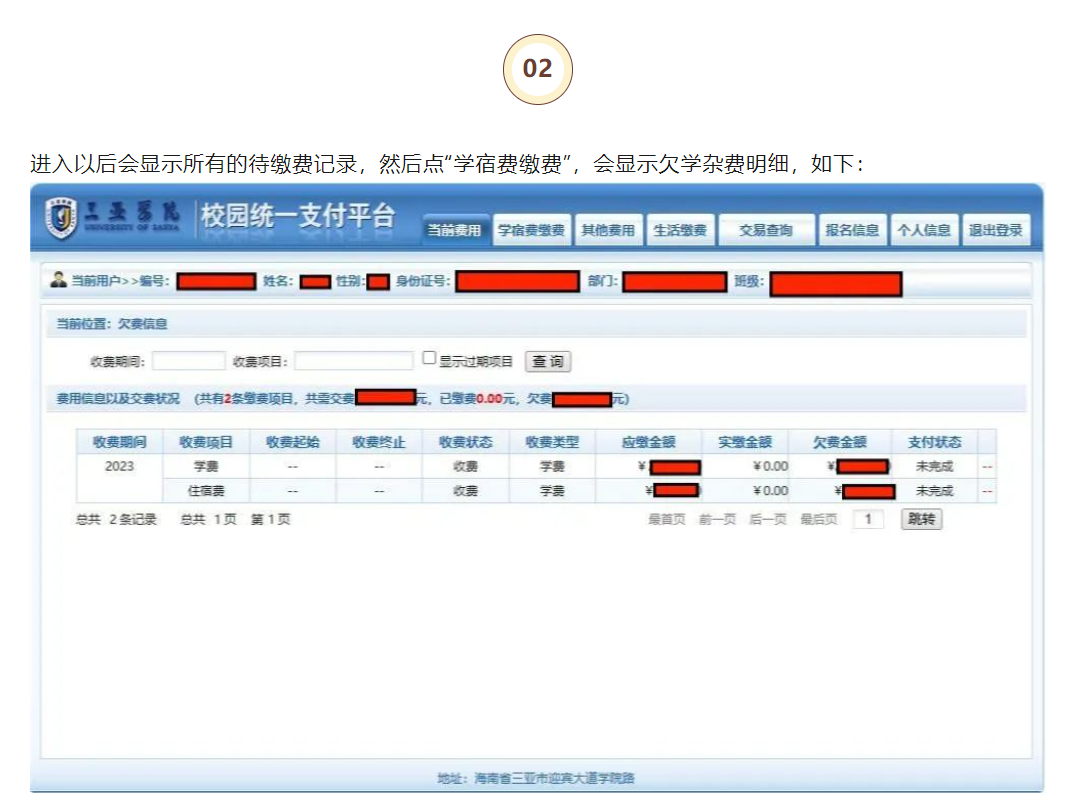Screen dimensions: 1070x809
Task: Select the 住宿费 row in the table
Action: point(205,491)
